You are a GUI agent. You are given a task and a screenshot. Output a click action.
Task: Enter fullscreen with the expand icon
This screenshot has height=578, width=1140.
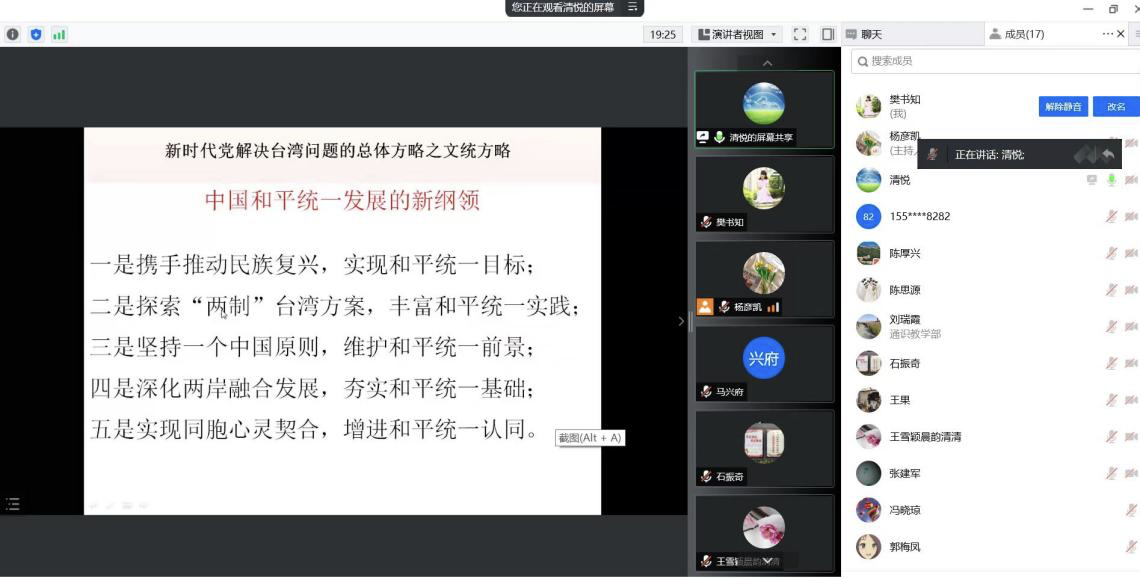pyautogui.click(x=799, y=33)
